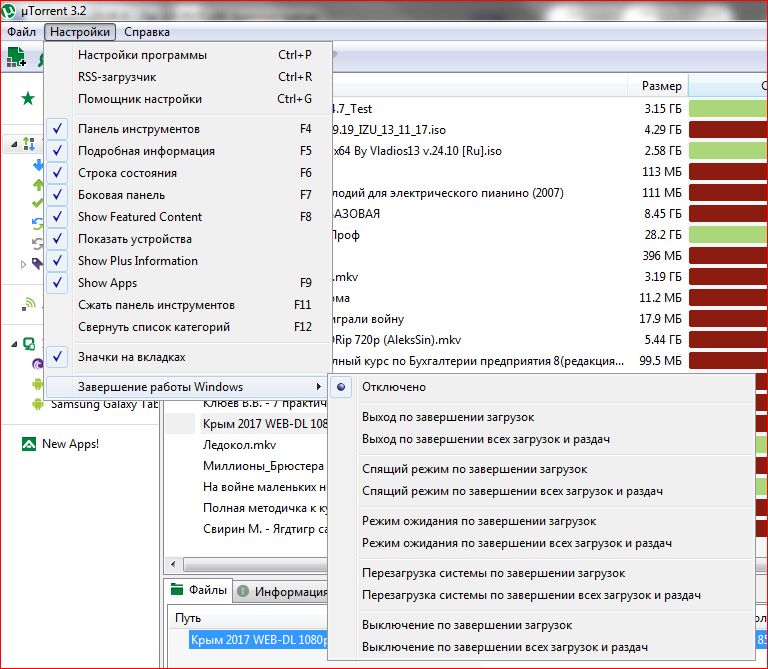Click Samsung Galaxy Tab device entry
The height and width of the screenshot is (669, 768).
[104, 405]
